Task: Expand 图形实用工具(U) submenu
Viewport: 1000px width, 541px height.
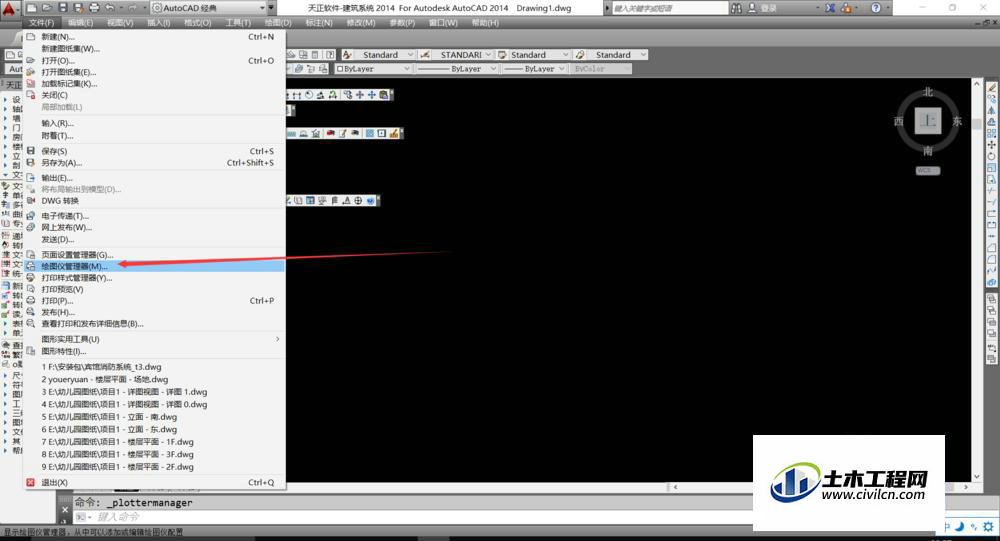Action: tap(154, 339)
